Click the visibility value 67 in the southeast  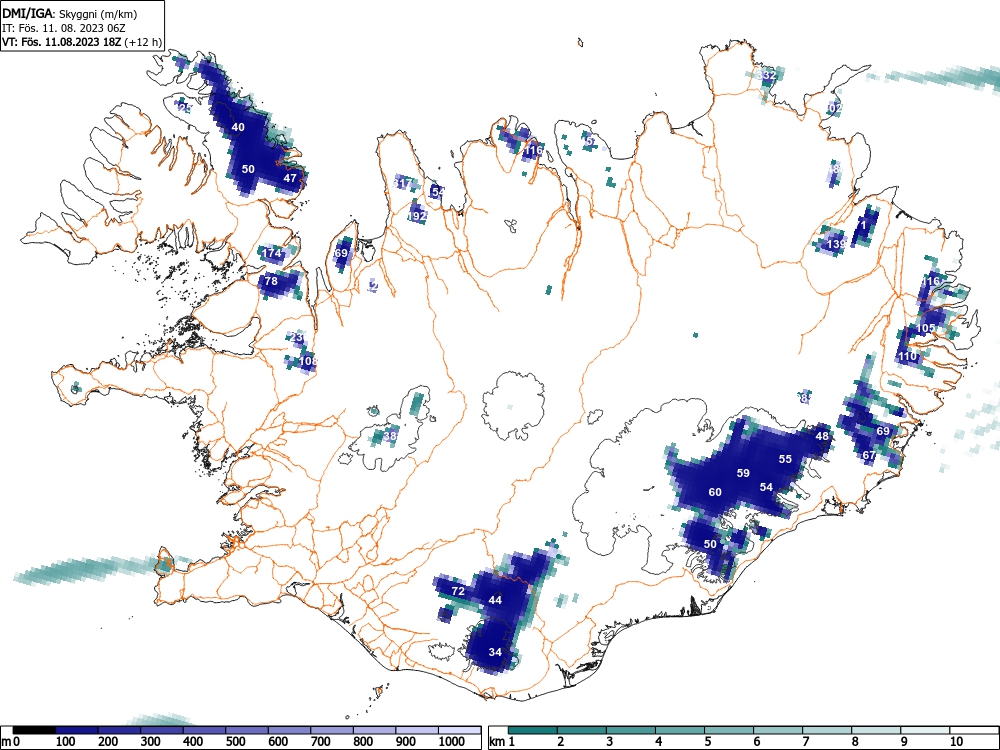pyautogui.click(x=869, y=455)
